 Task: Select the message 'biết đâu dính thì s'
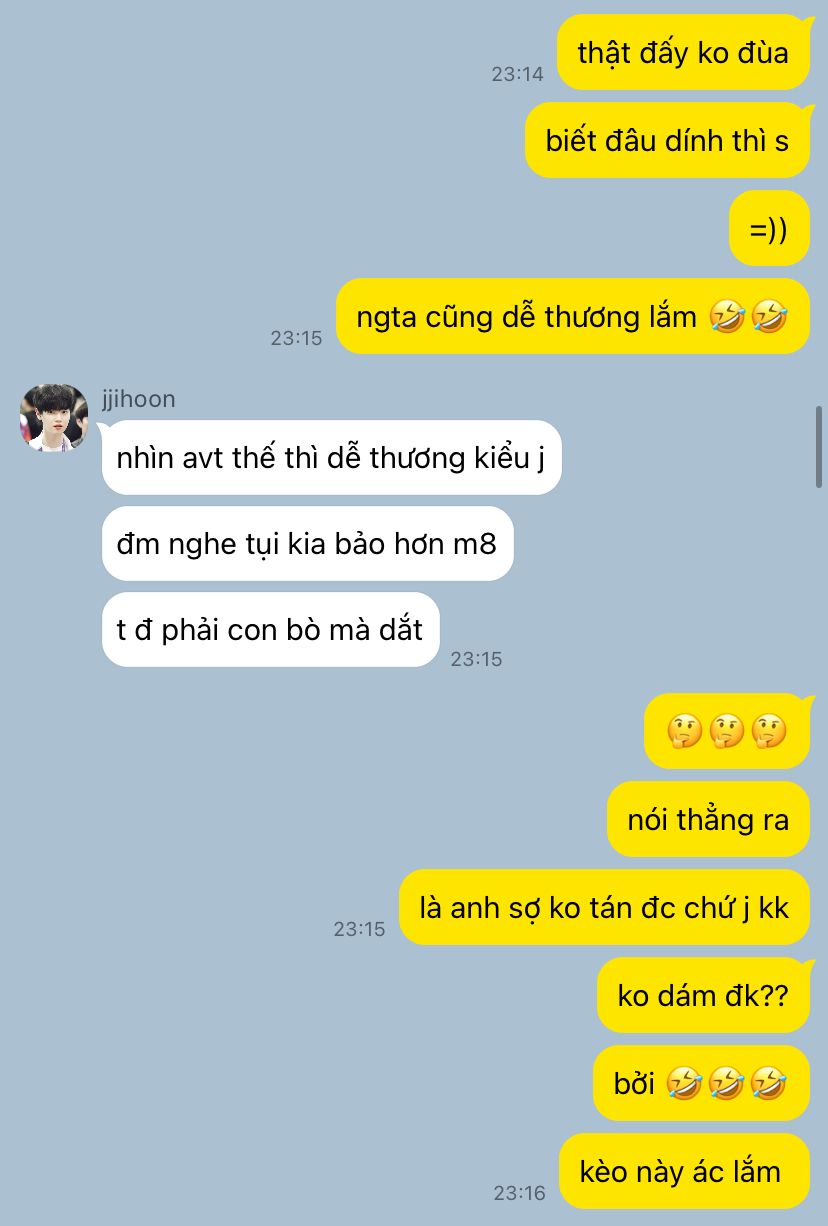pyautogui.click(x=667, y=140)
